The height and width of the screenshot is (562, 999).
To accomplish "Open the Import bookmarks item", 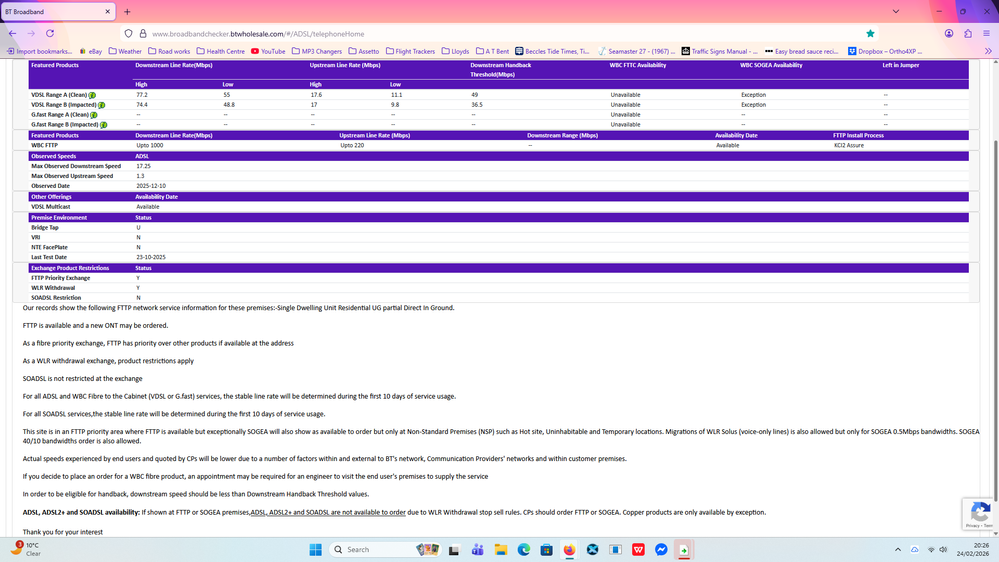I will [39, 51].
